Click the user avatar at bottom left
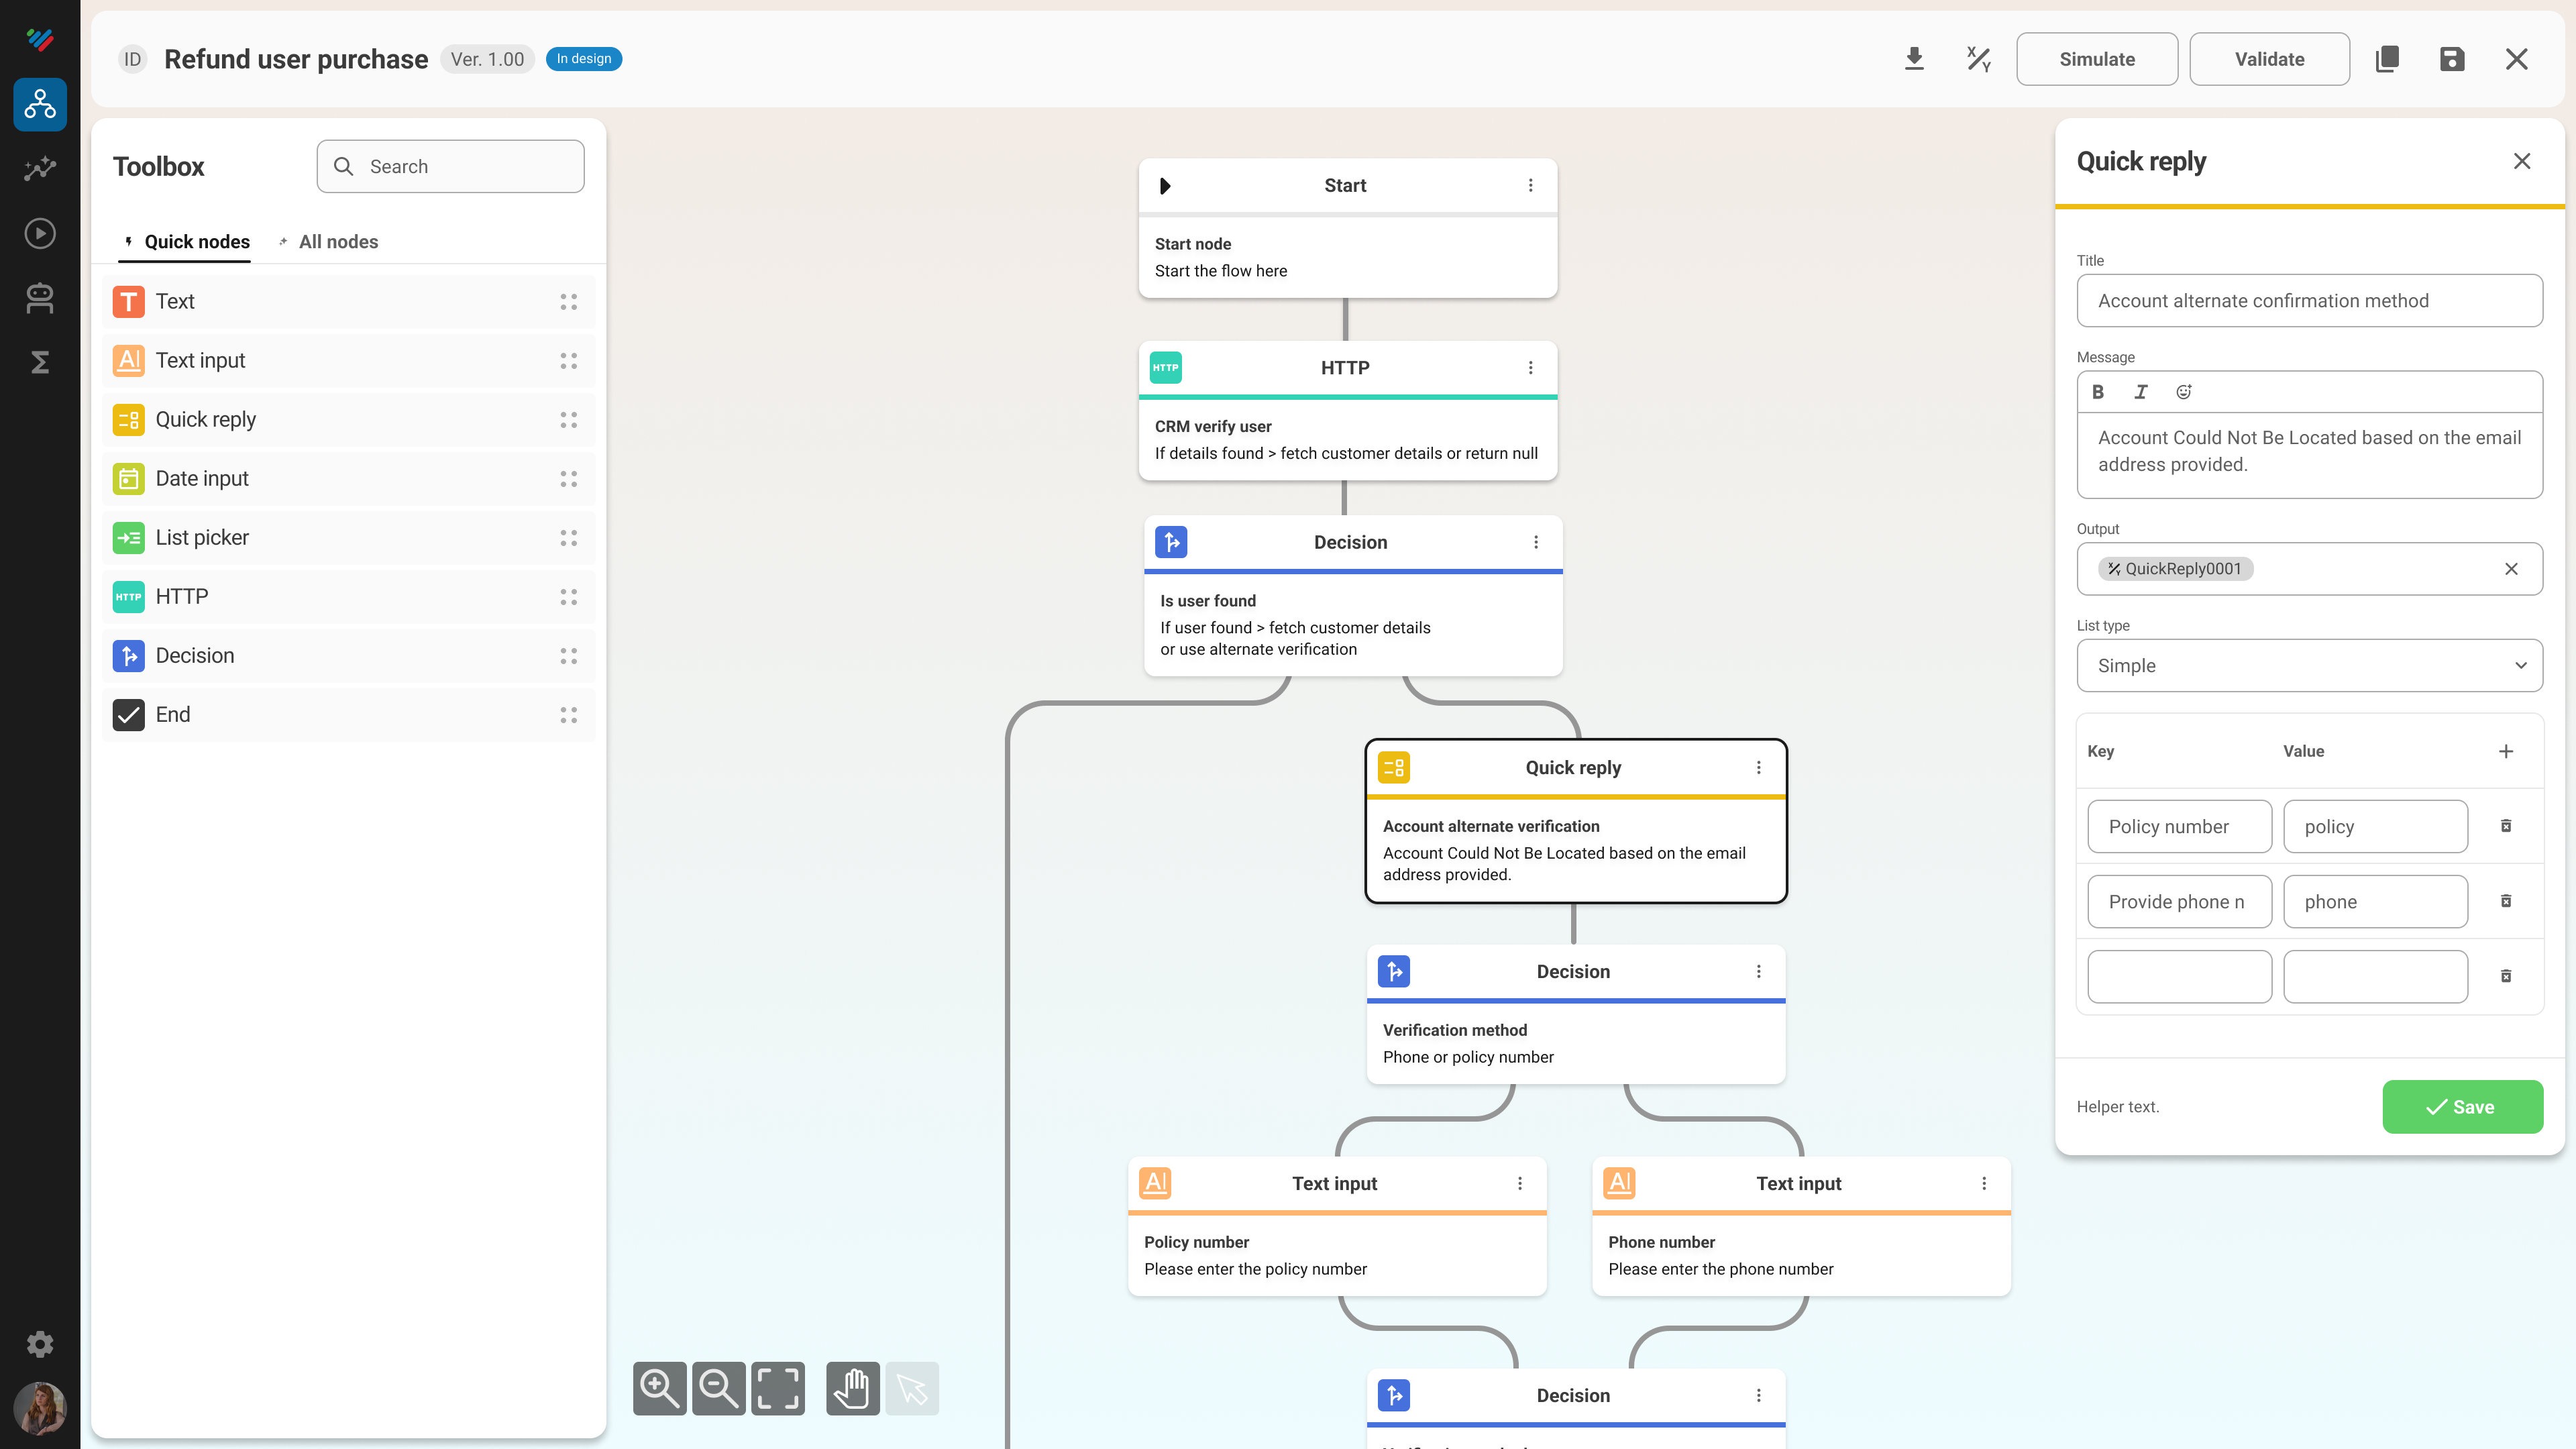The height and width of the screenshot is (1449, 2576). pyautogui.click(x=40, y=1408)
